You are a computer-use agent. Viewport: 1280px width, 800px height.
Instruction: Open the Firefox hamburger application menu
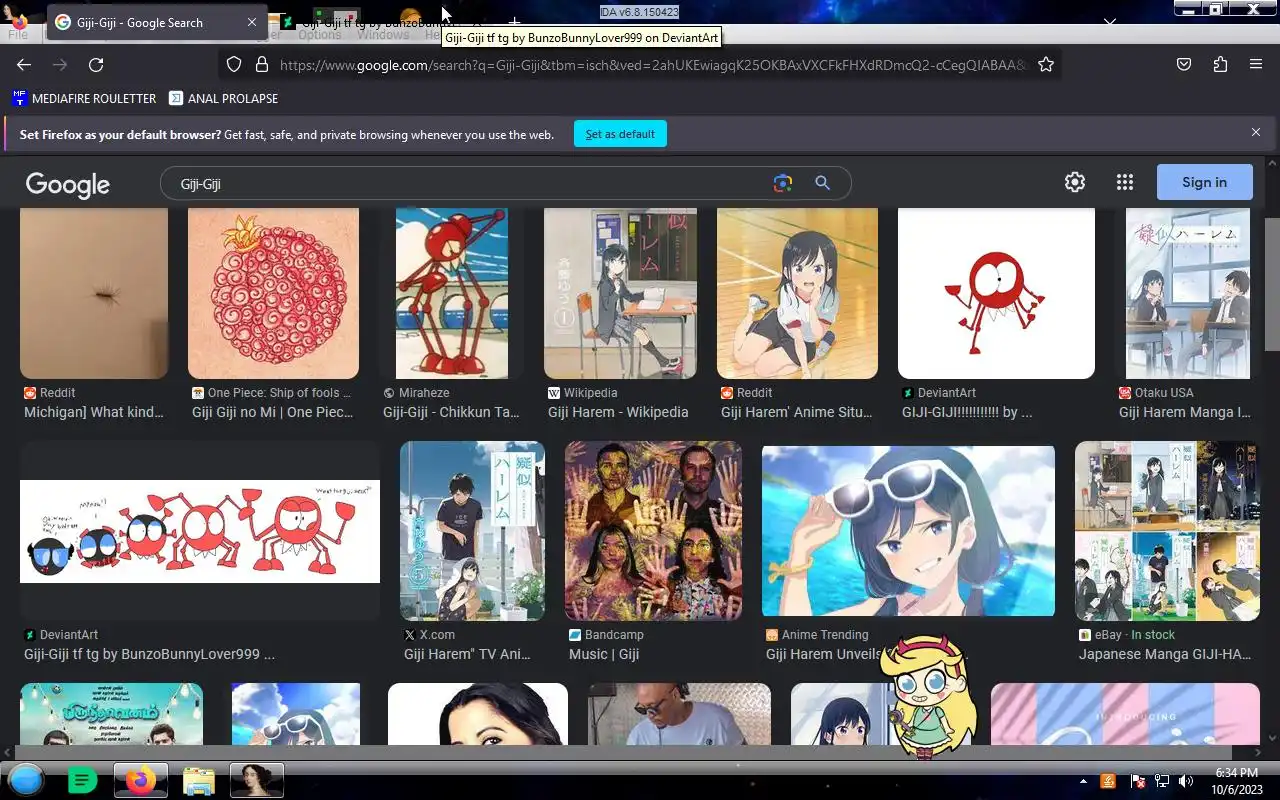tap(1256, 64)
